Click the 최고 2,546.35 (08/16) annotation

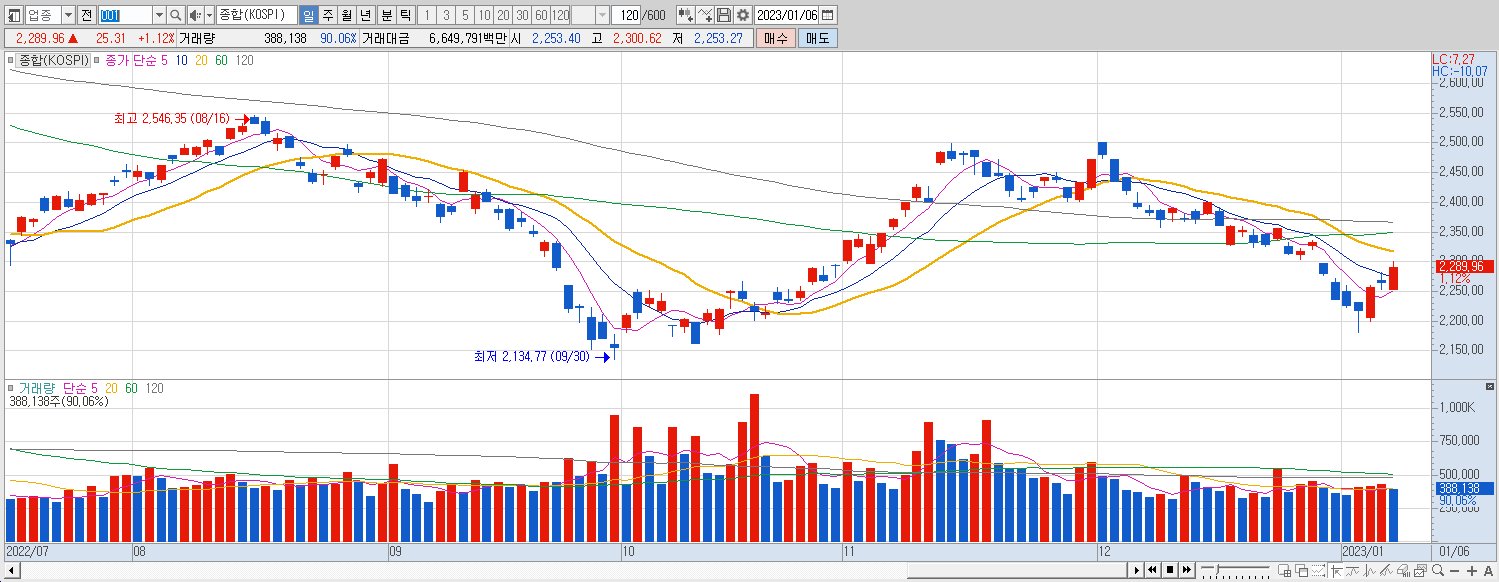[173, 119]
